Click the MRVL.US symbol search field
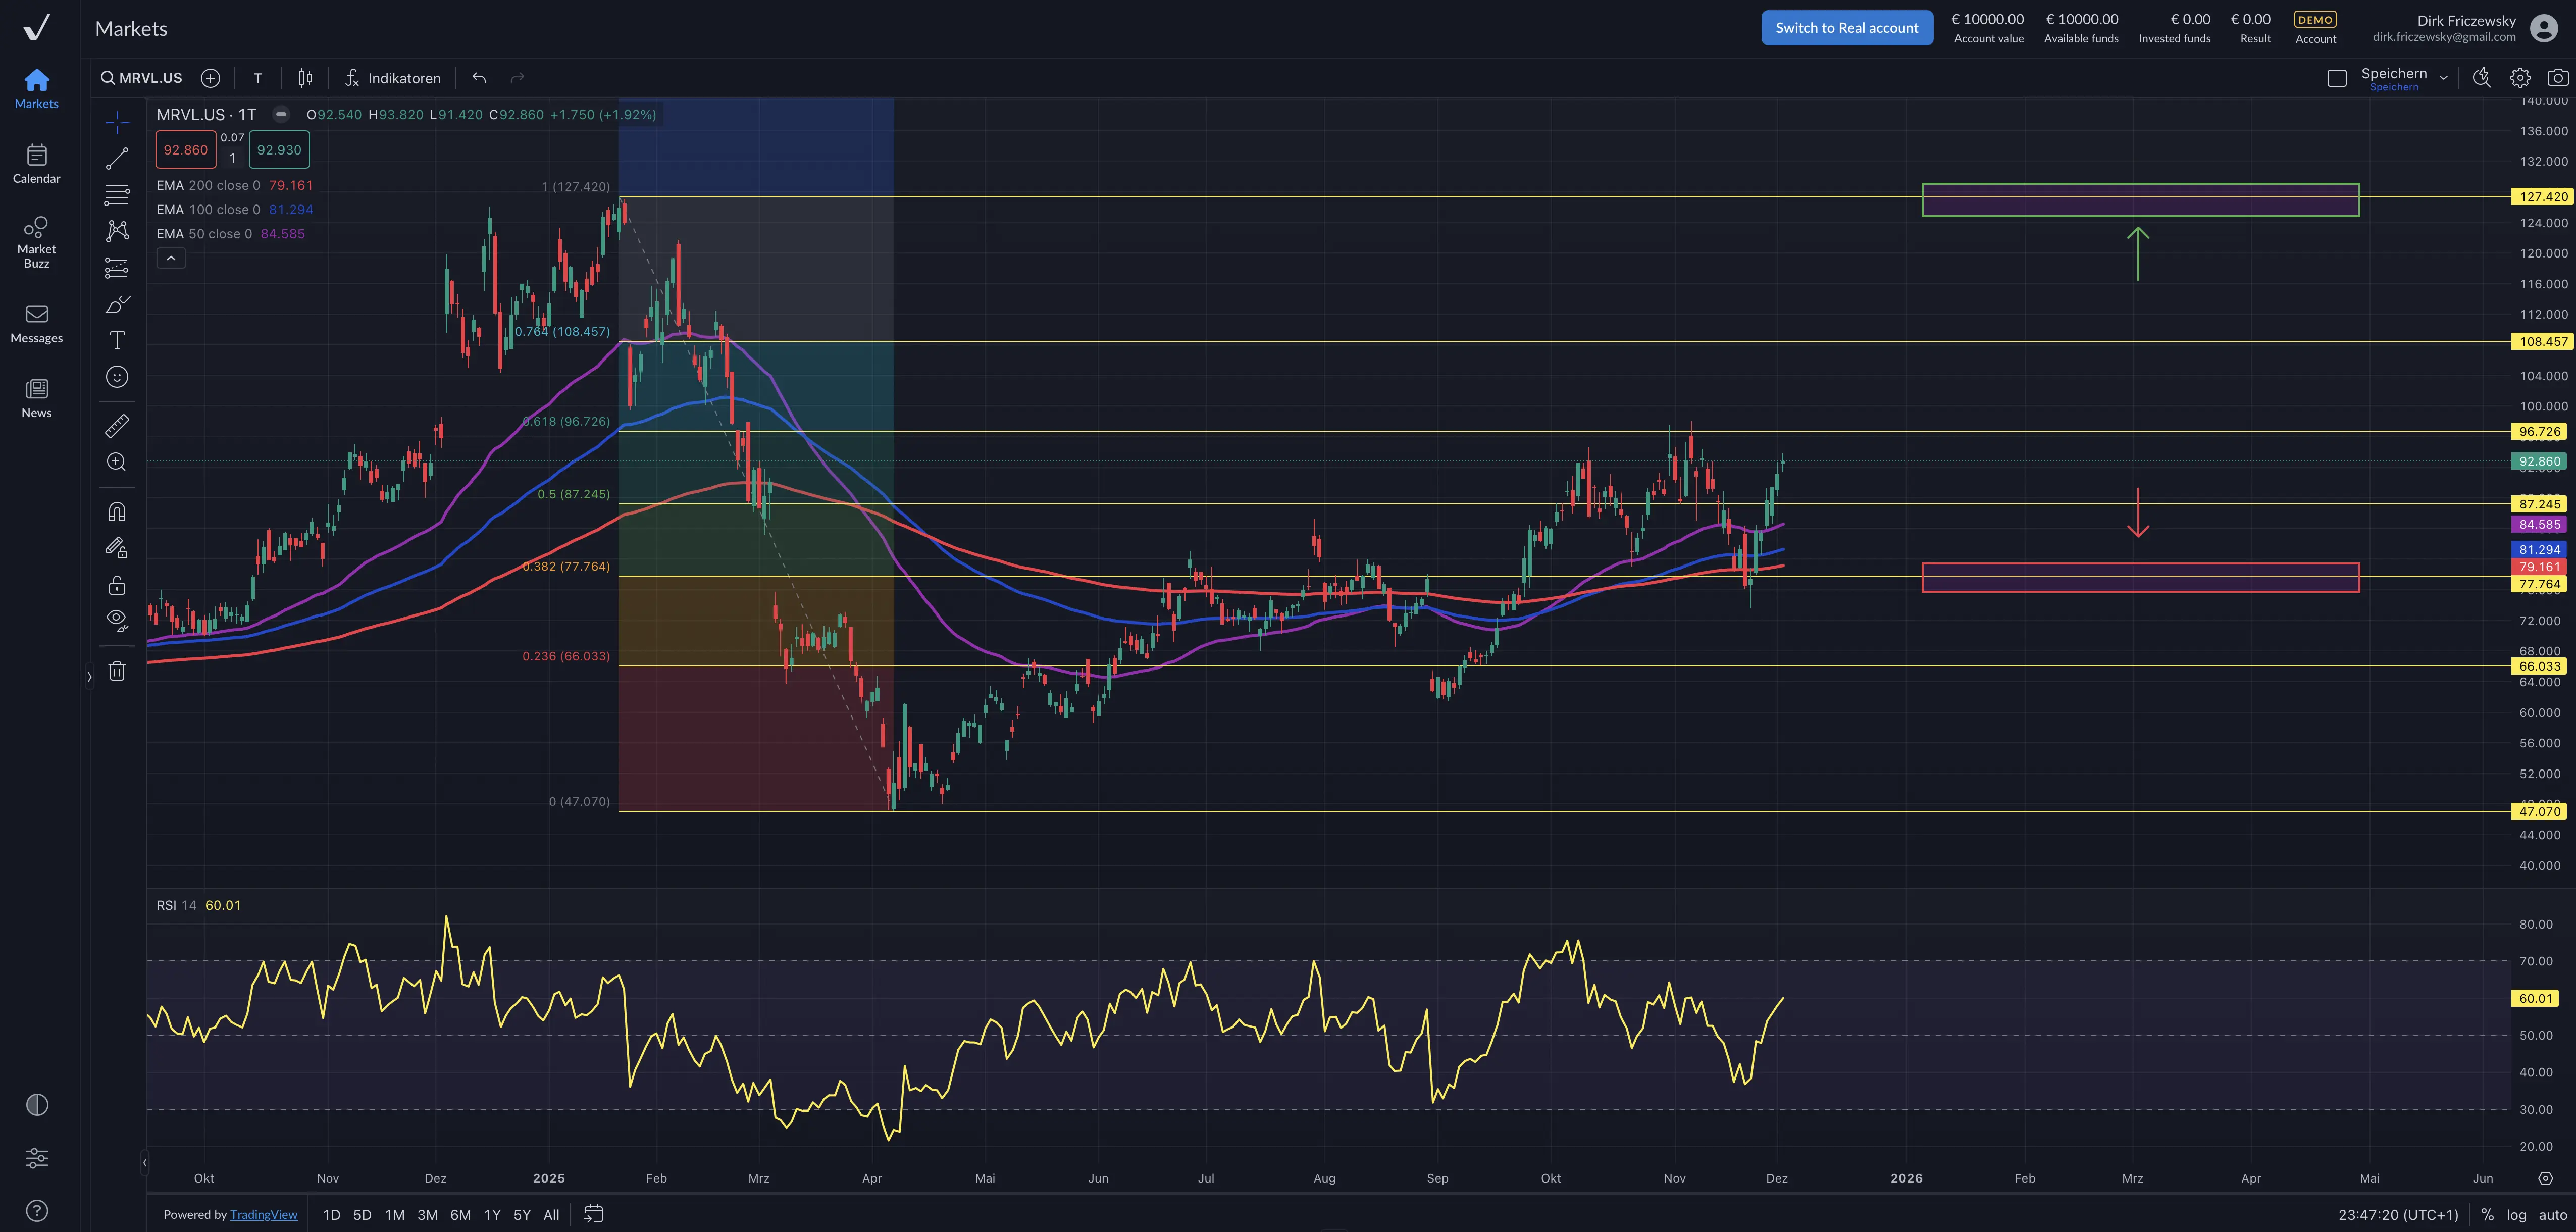 click(141, 78)
